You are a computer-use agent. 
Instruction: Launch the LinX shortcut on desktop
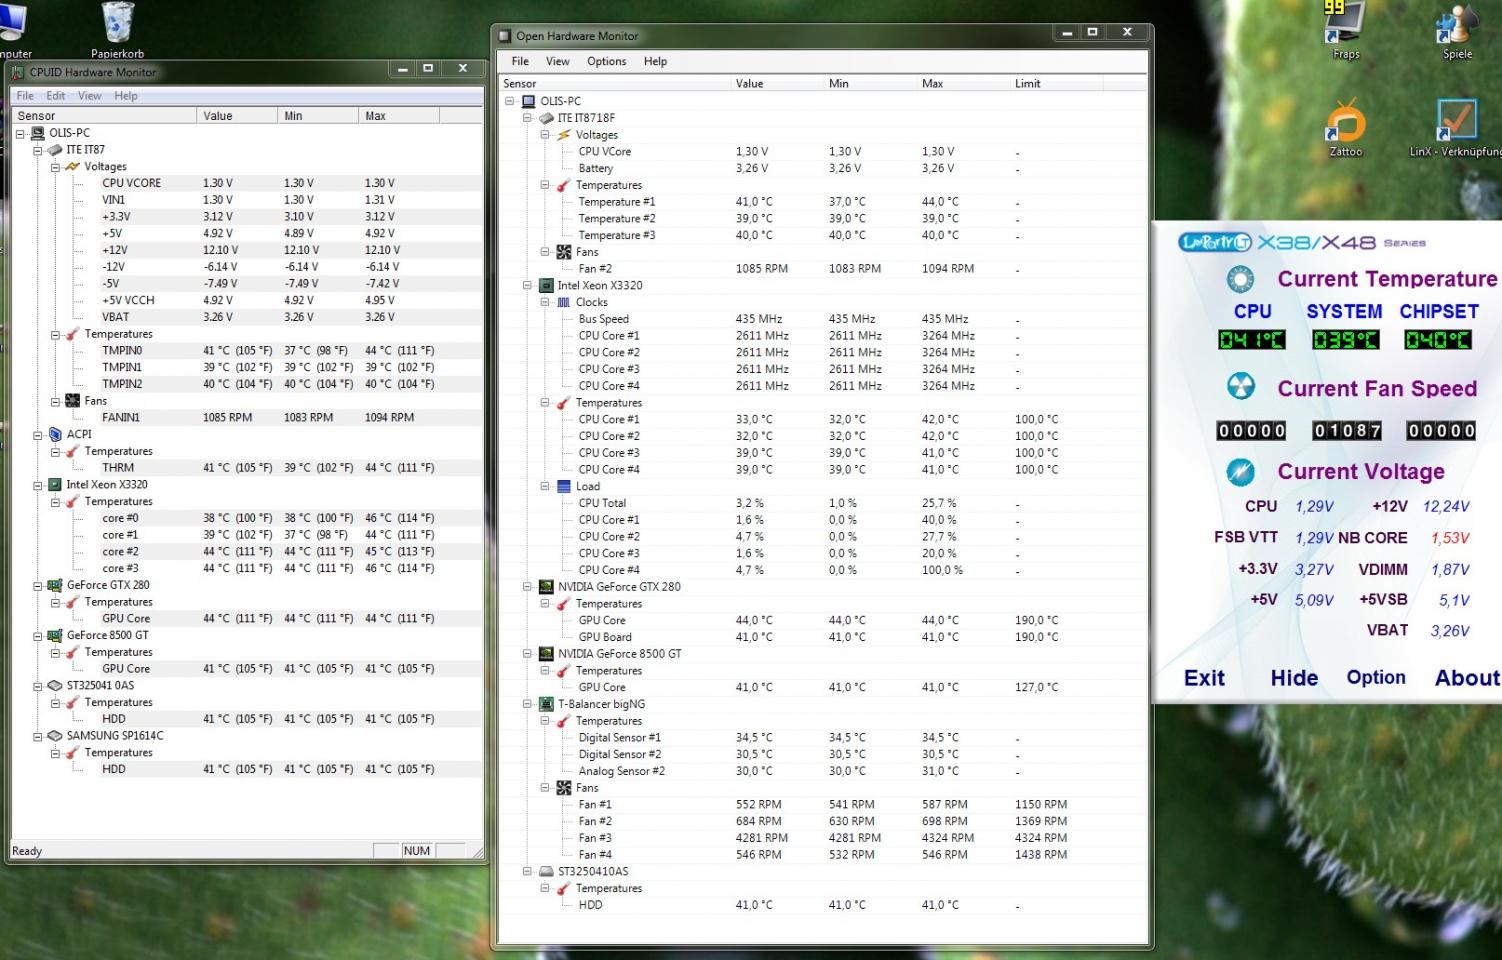(1456, 127)
